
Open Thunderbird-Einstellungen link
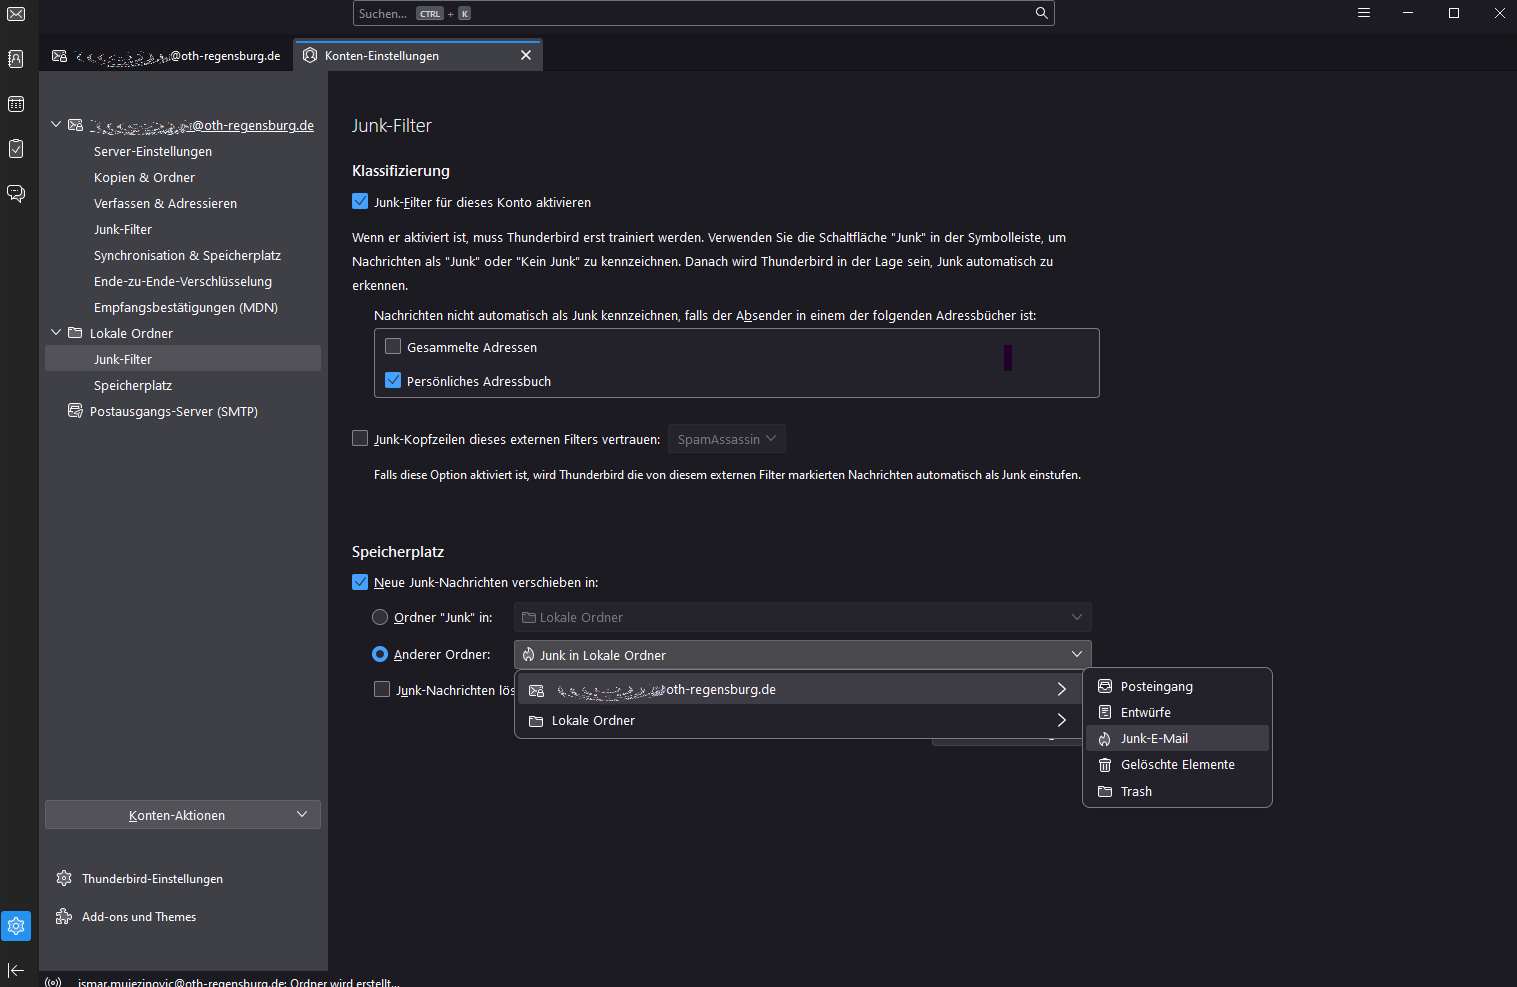coord(152,879)
